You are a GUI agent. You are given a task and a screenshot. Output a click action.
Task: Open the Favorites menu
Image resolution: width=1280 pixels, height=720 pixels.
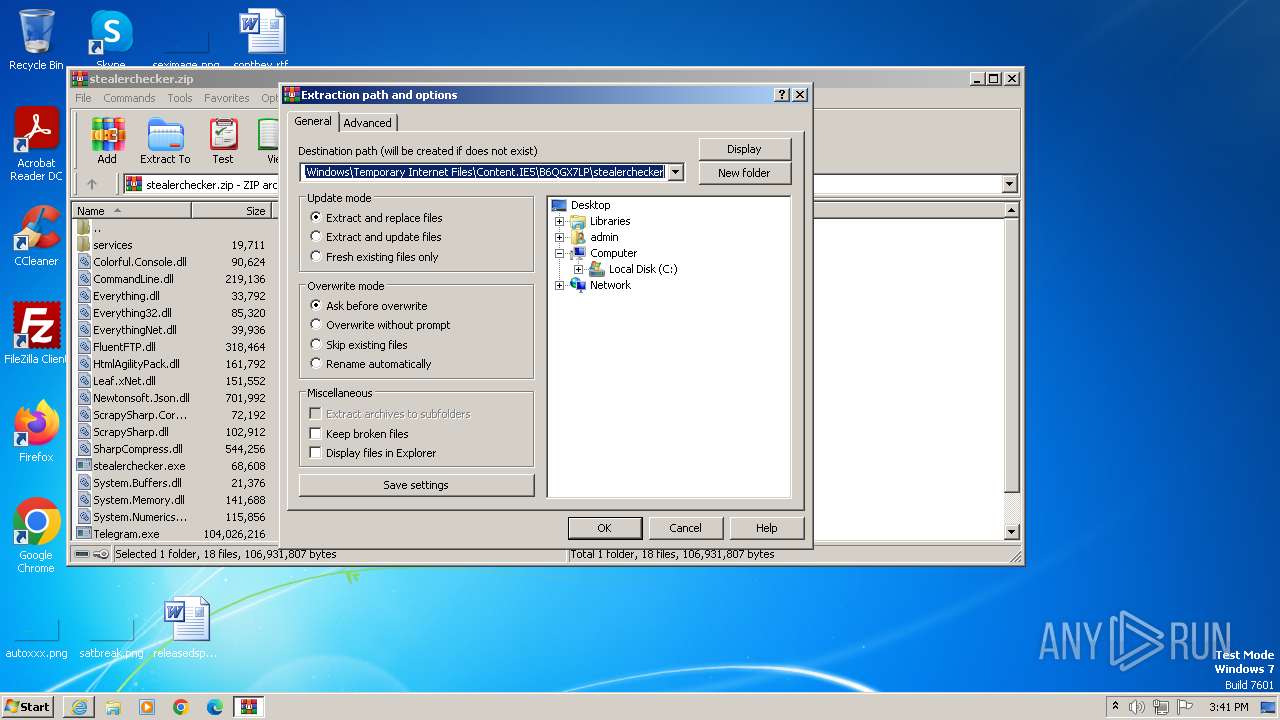click(x=227, y=98)
